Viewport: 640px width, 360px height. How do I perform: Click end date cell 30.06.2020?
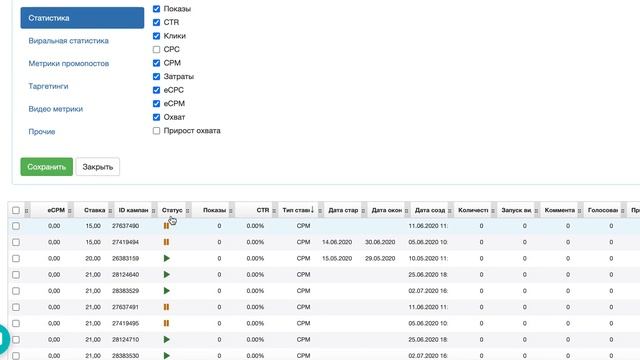pyautogui.click(x=380, y=242)
